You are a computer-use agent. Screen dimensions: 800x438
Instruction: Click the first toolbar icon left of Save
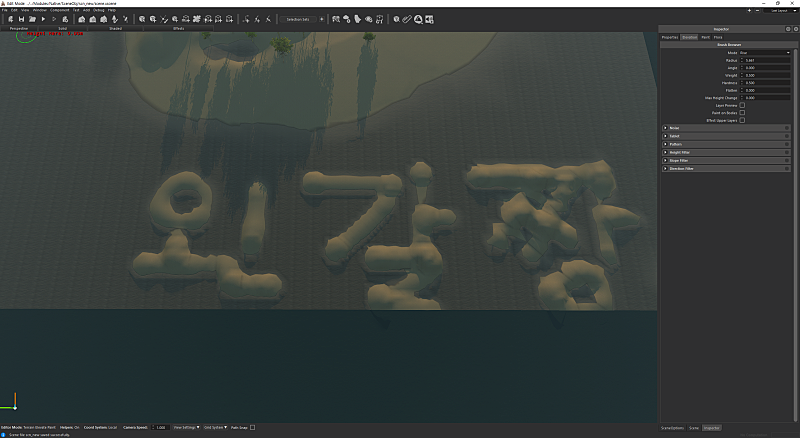tap(10, 19)
